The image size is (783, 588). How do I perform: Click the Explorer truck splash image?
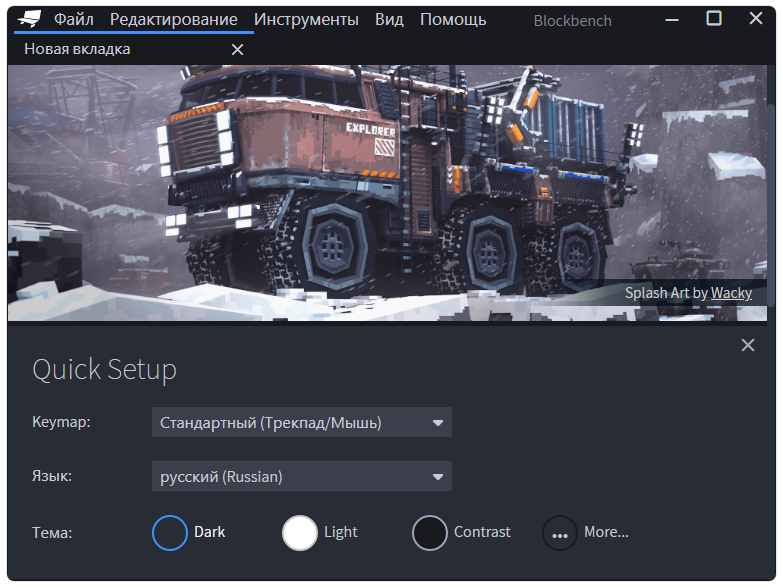(387, 193)
